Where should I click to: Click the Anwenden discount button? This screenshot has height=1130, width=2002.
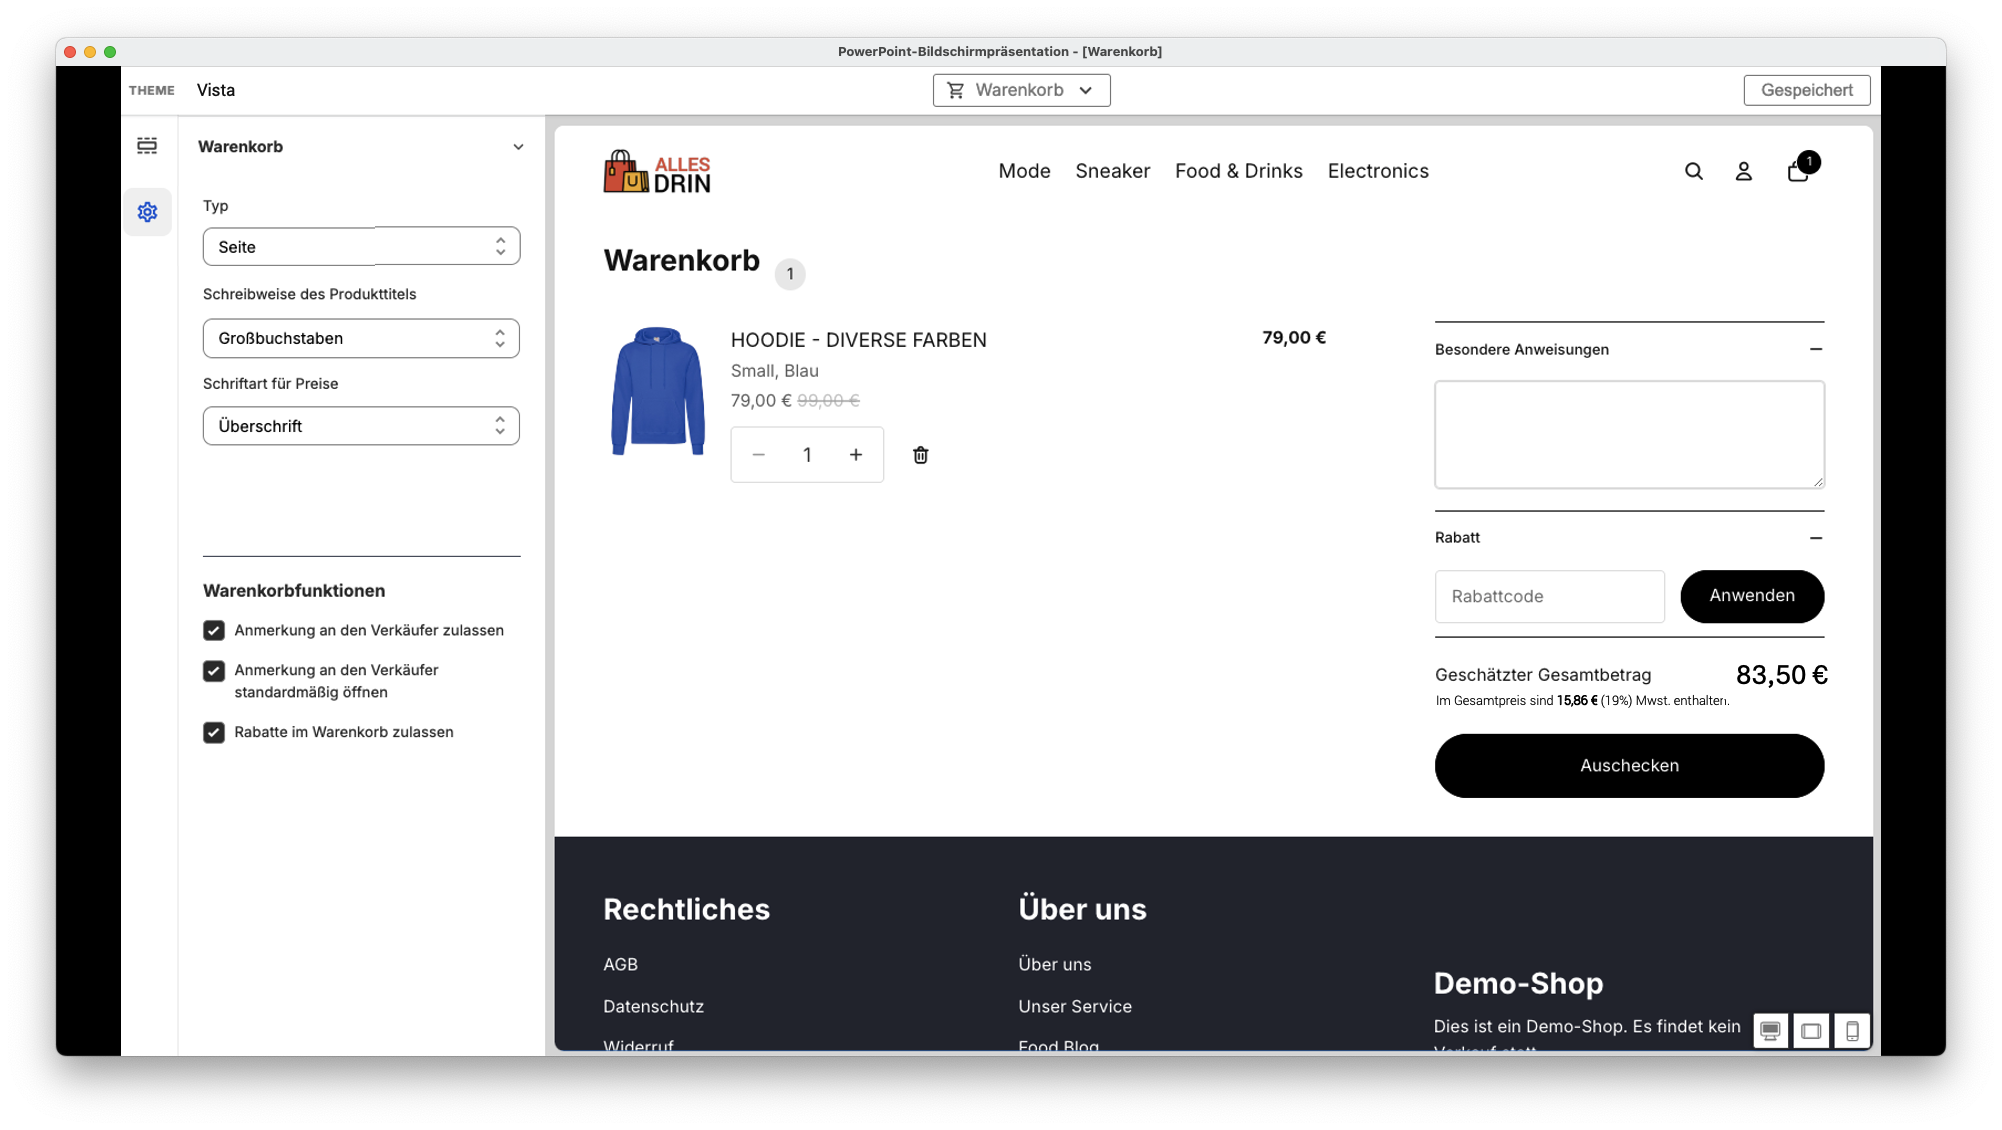coord(1751,596)
